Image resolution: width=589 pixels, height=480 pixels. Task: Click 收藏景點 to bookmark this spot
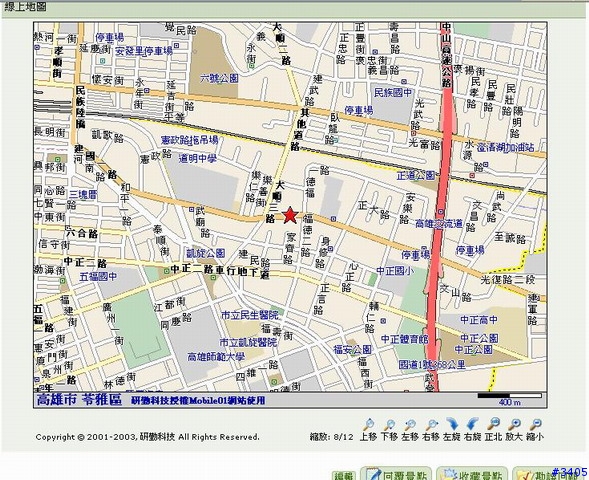pos(472,474)
